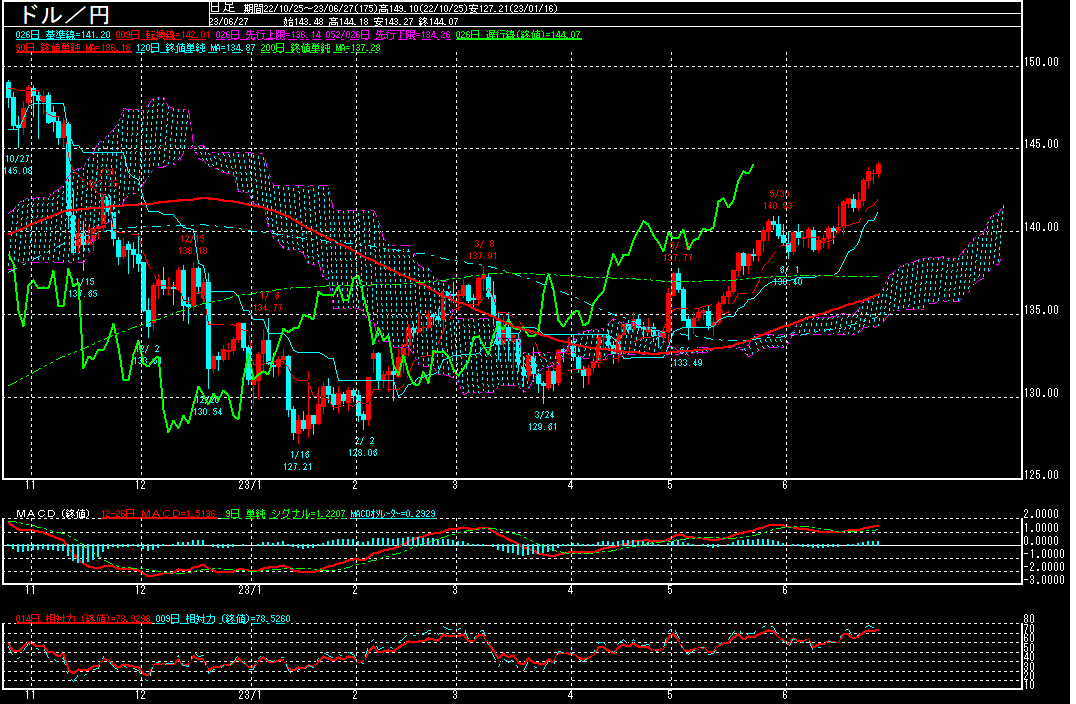Click the 1/16 127.21 low annotation
This screenshot has width=1076, height=704.
(298, 460)
